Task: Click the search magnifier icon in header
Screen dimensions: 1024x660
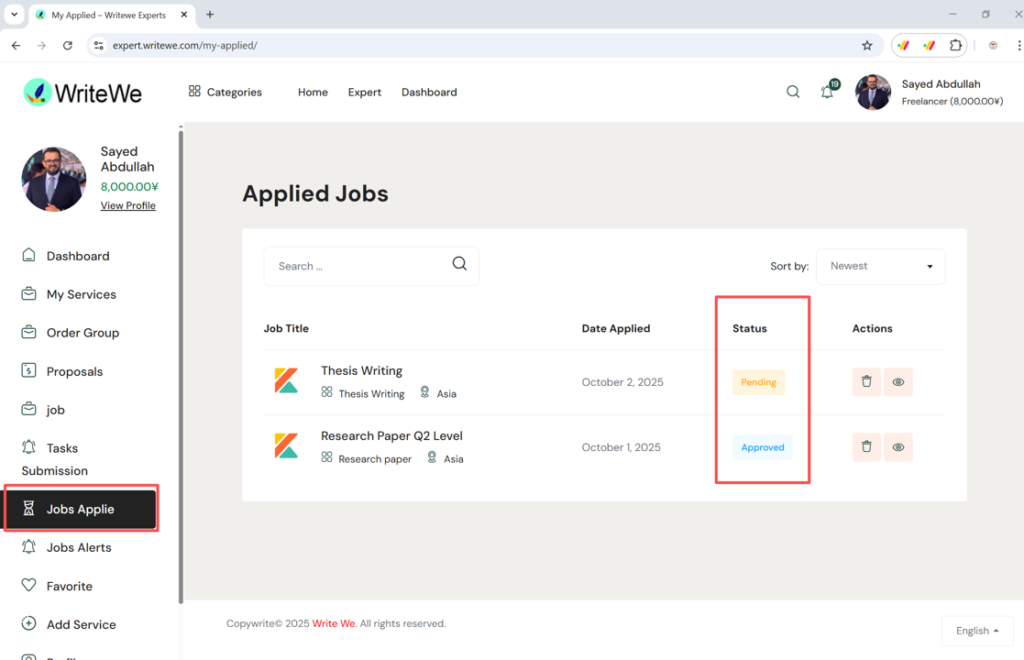Action: click(x=793, y=92)
